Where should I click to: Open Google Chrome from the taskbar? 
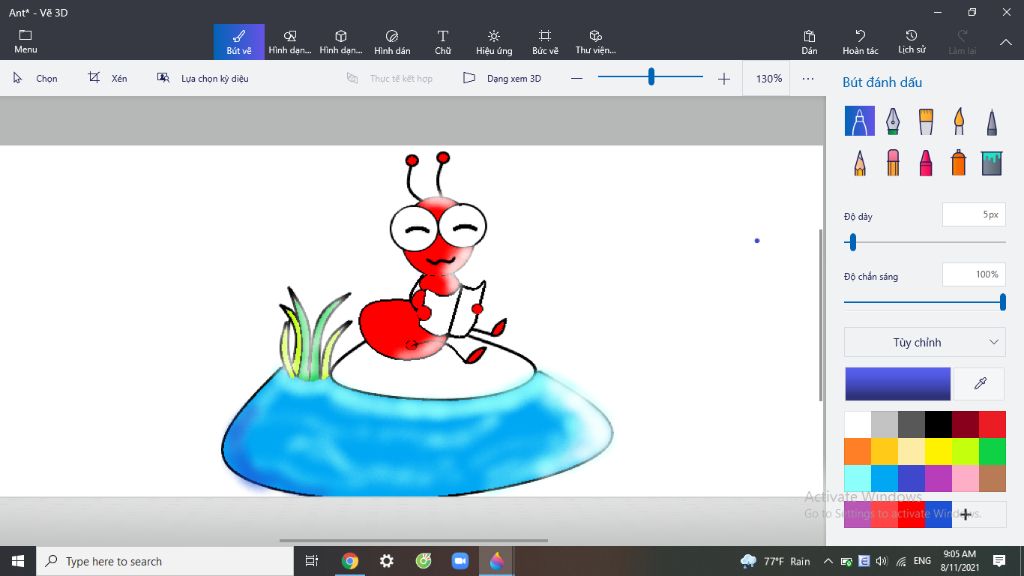[350, 561]
